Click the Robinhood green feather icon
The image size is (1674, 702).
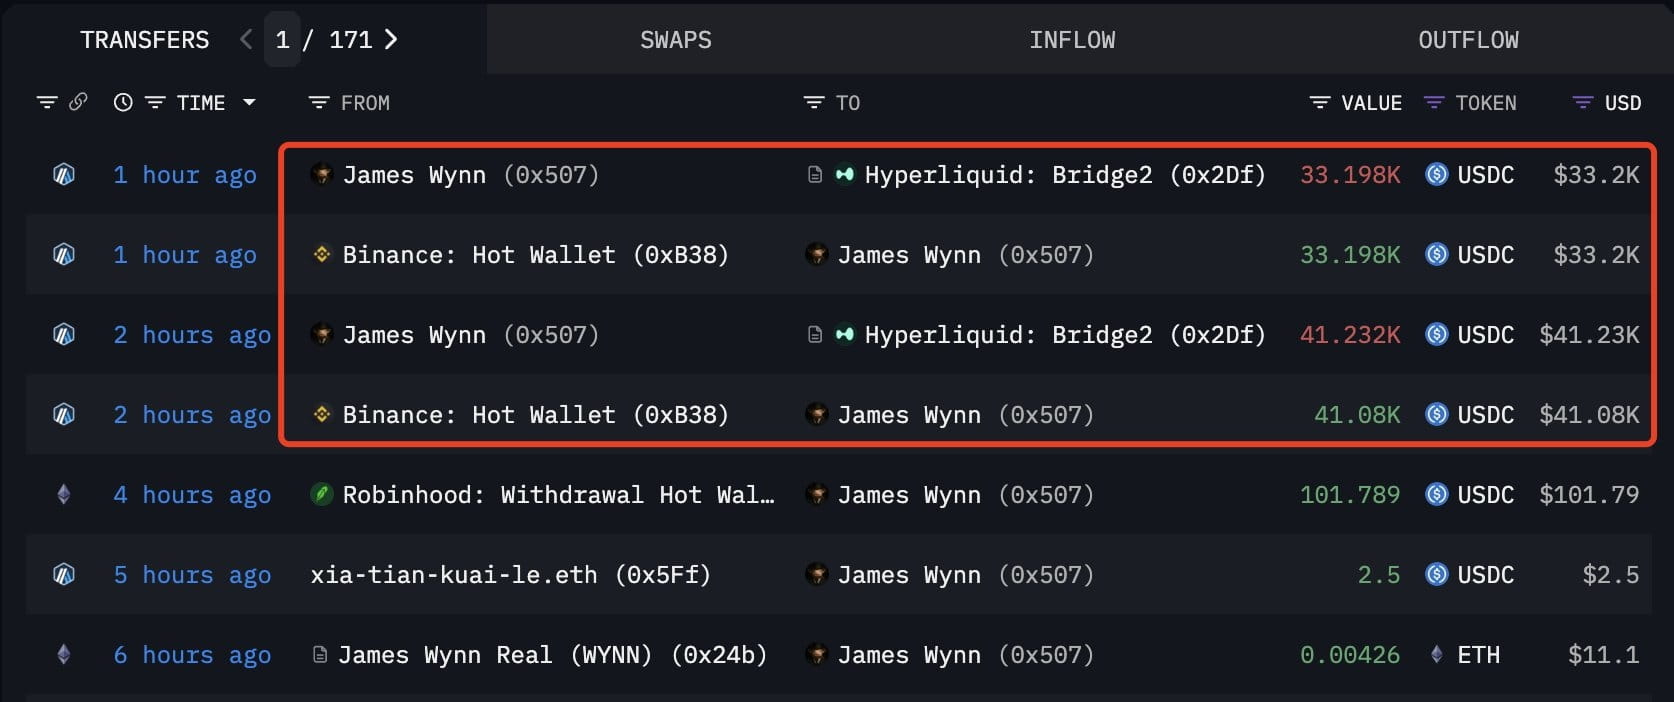[322, 495]
